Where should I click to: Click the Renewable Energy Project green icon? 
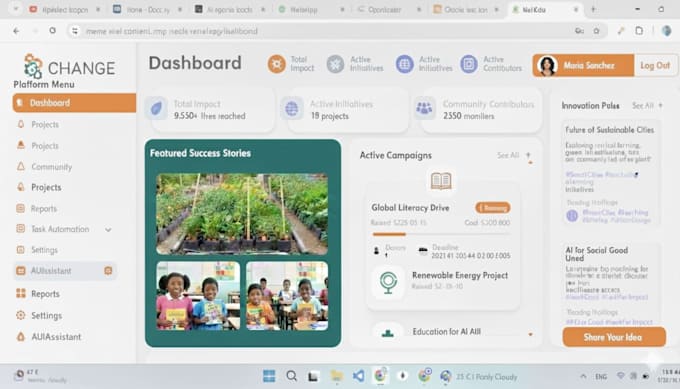(x=388, y=282)
